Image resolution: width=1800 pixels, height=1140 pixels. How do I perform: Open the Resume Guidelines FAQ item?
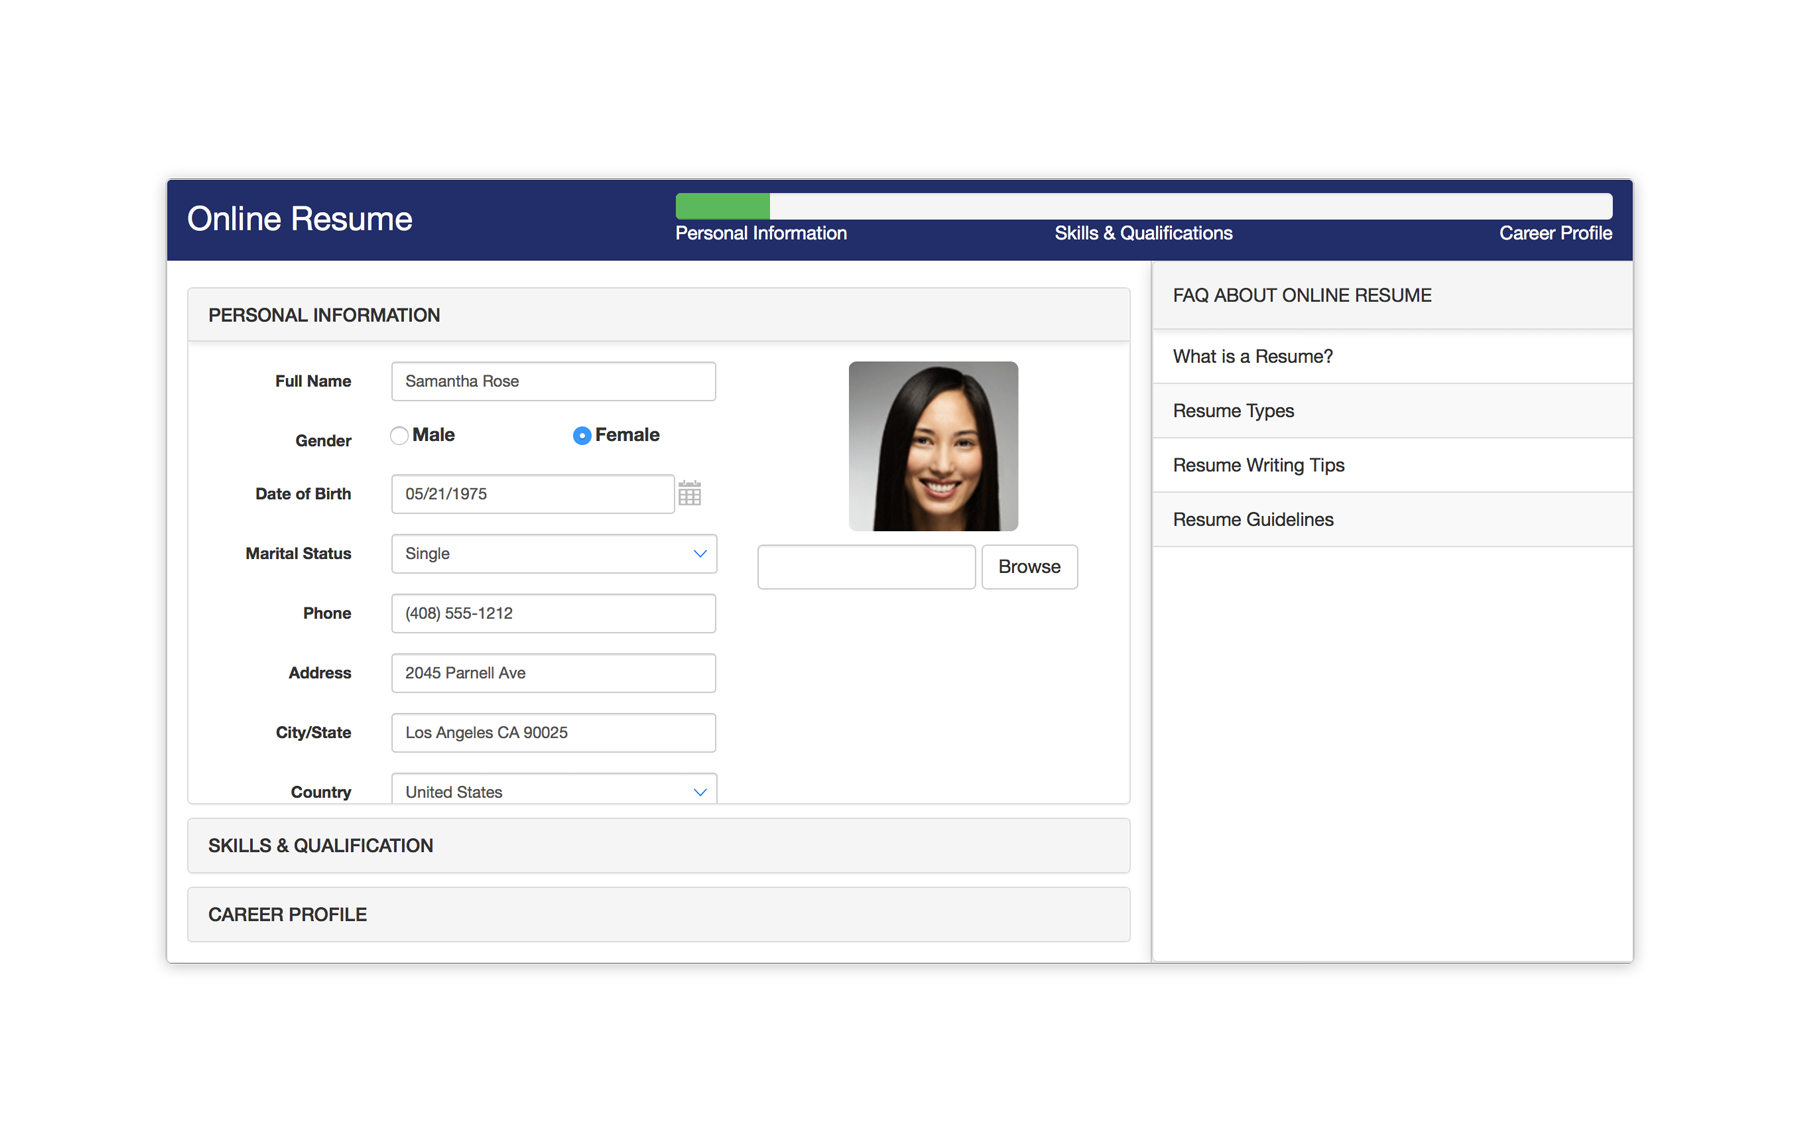coord(1253,520)
